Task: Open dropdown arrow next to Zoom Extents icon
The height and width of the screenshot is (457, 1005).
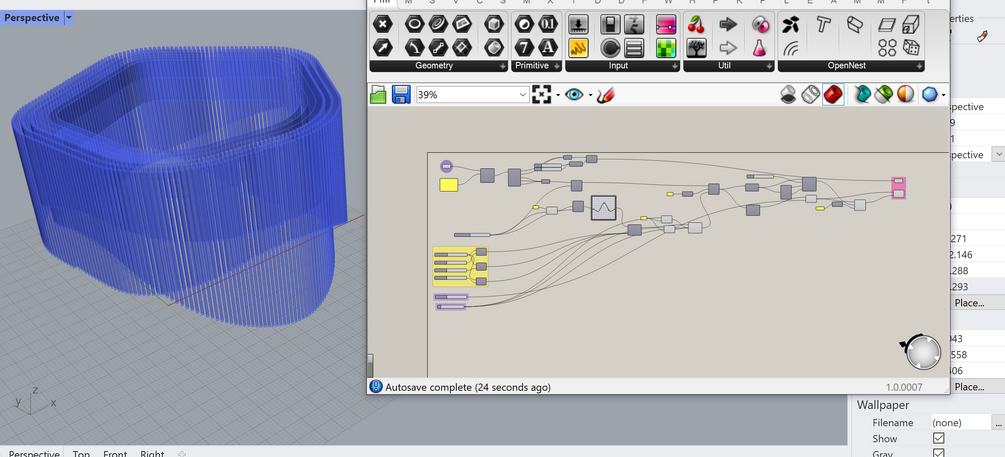Action: pos(558,96)
